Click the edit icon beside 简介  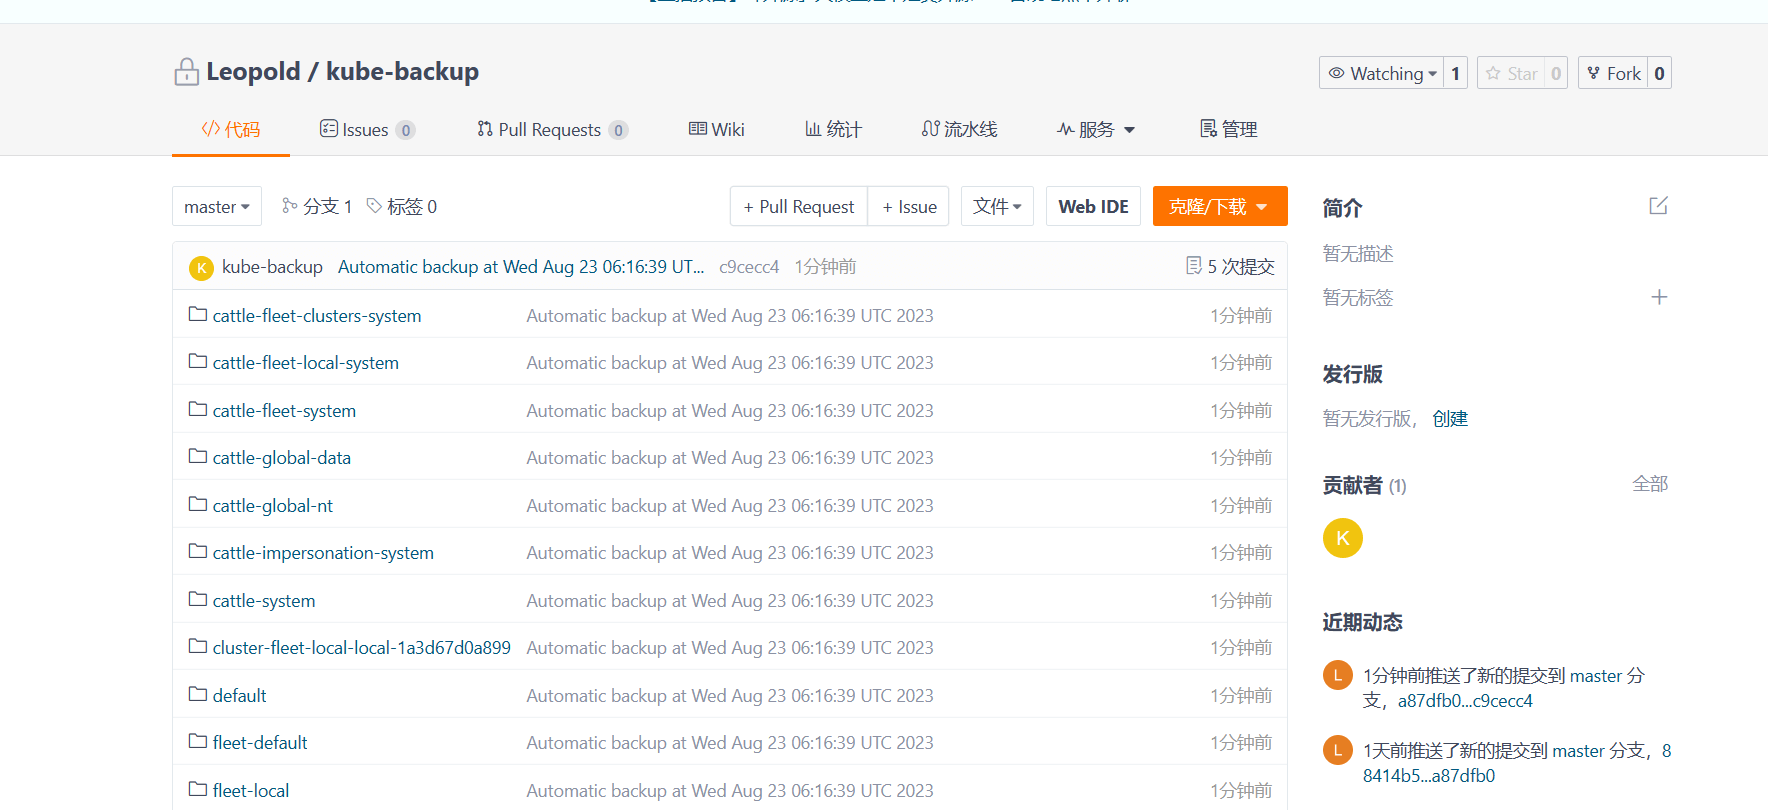[x=1658, y=206]
